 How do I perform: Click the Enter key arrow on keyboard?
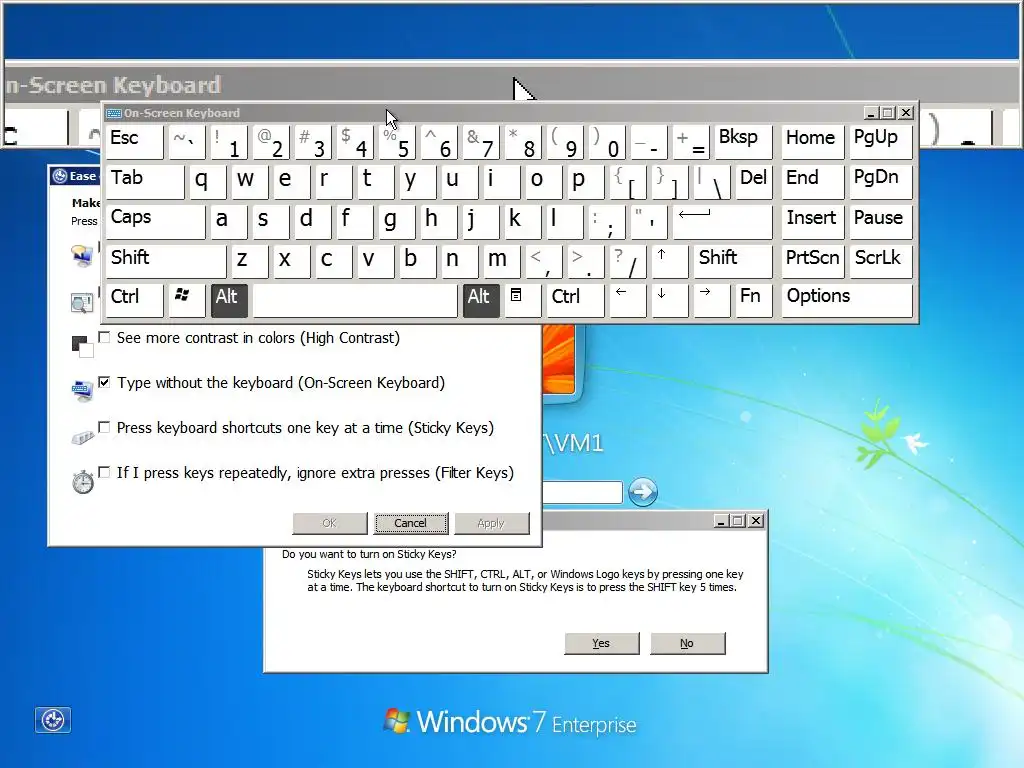click(x=722, y=222)
